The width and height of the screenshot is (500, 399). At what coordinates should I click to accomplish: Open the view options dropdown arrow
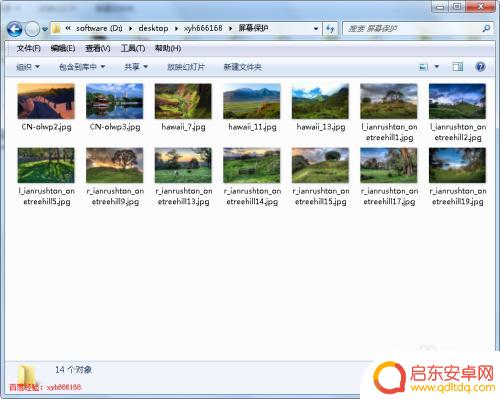coord(437,67)
